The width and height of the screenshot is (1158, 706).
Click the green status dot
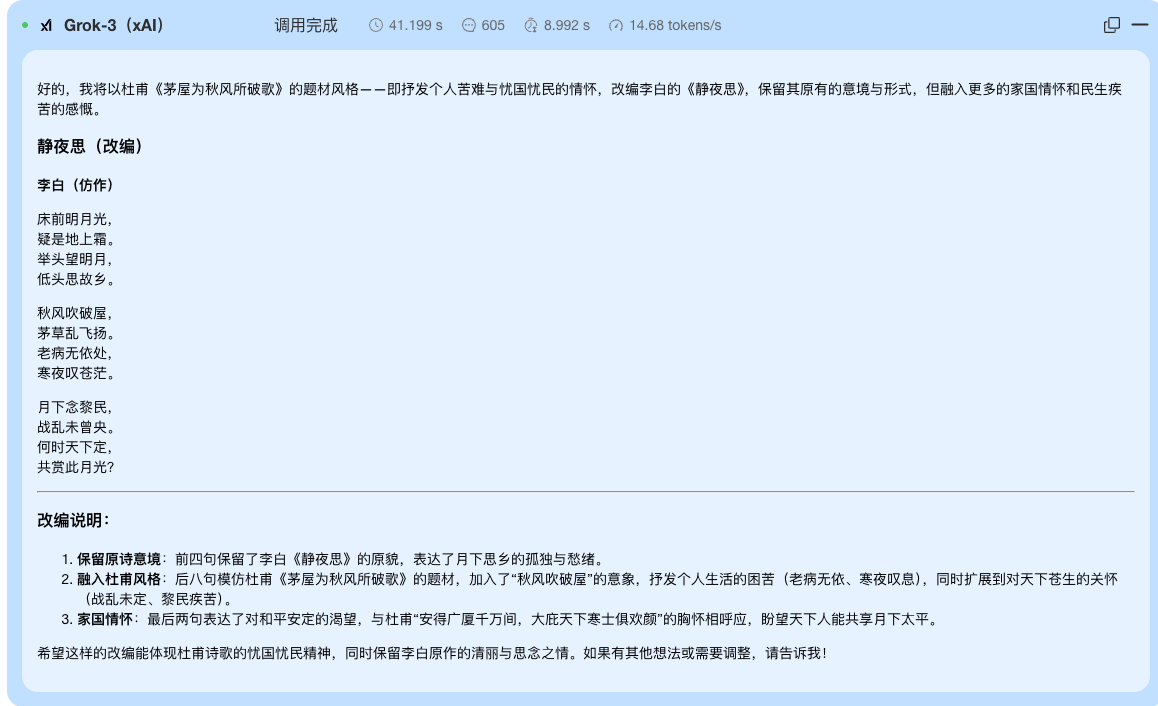[x=25, y=25]
